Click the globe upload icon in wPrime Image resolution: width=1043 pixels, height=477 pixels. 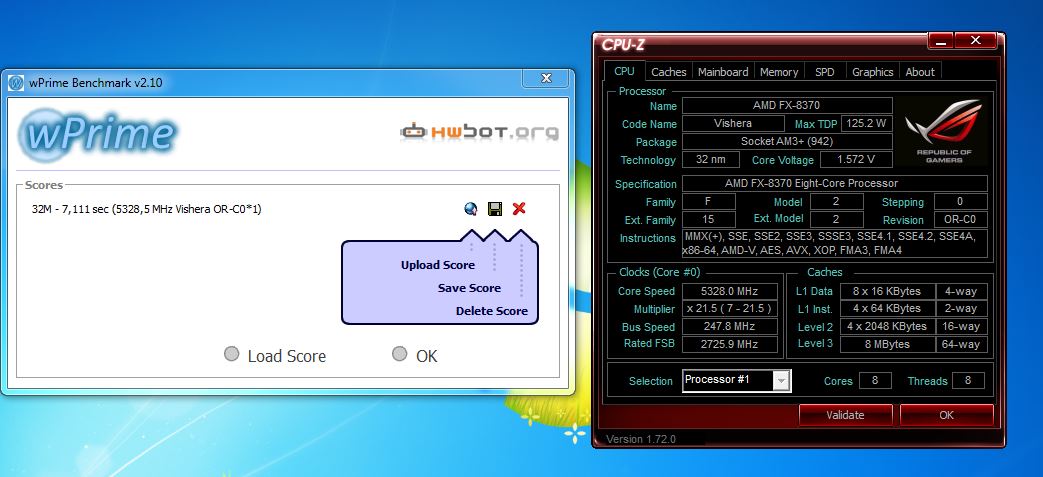pos(470,209)
